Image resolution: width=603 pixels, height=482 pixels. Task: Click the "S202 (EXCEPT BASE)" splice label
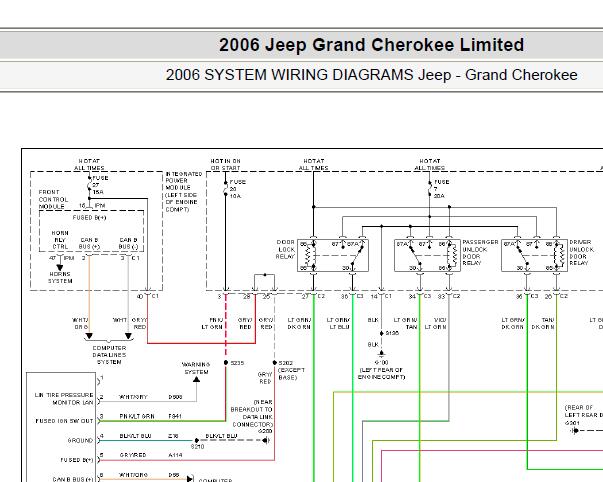point(291,370)
